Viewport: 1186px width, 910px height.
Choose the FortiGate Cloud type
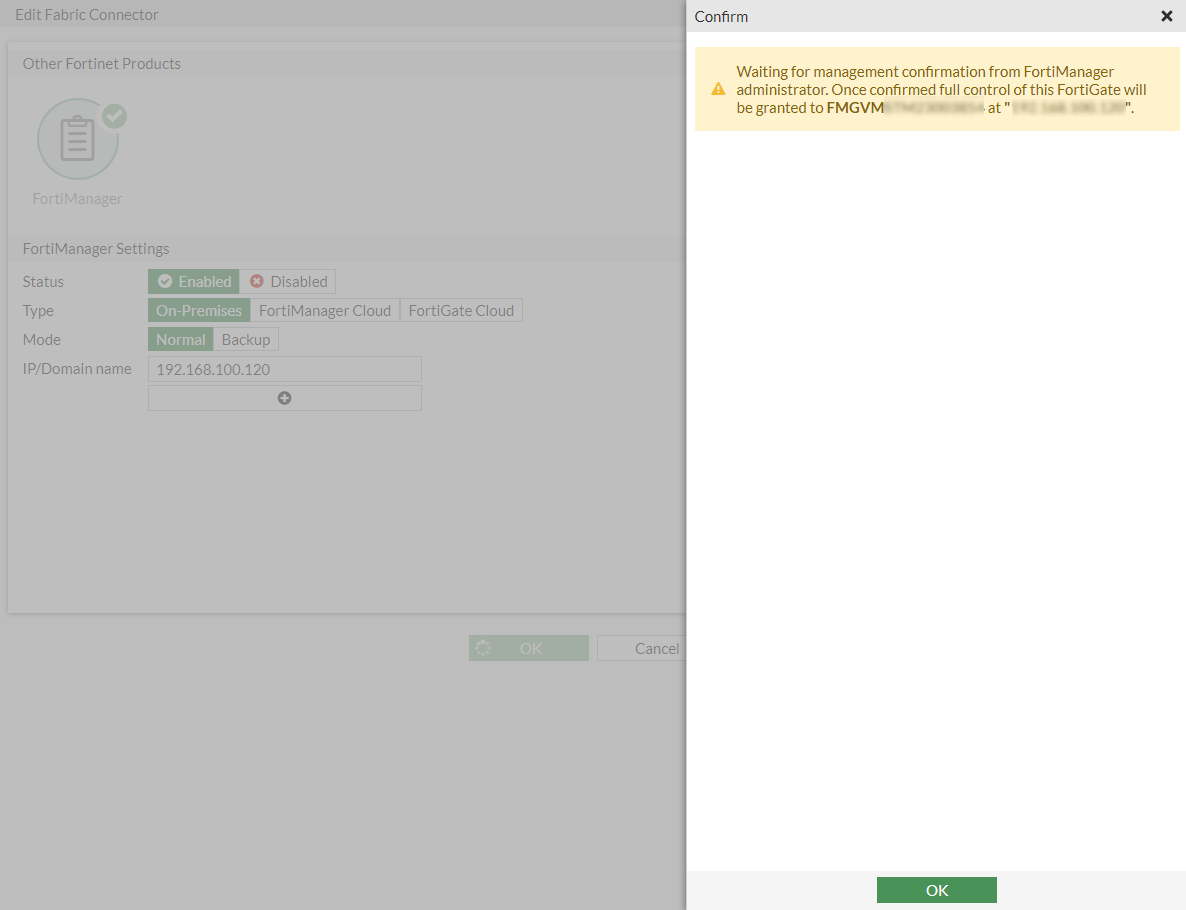[x=461, y=310]
